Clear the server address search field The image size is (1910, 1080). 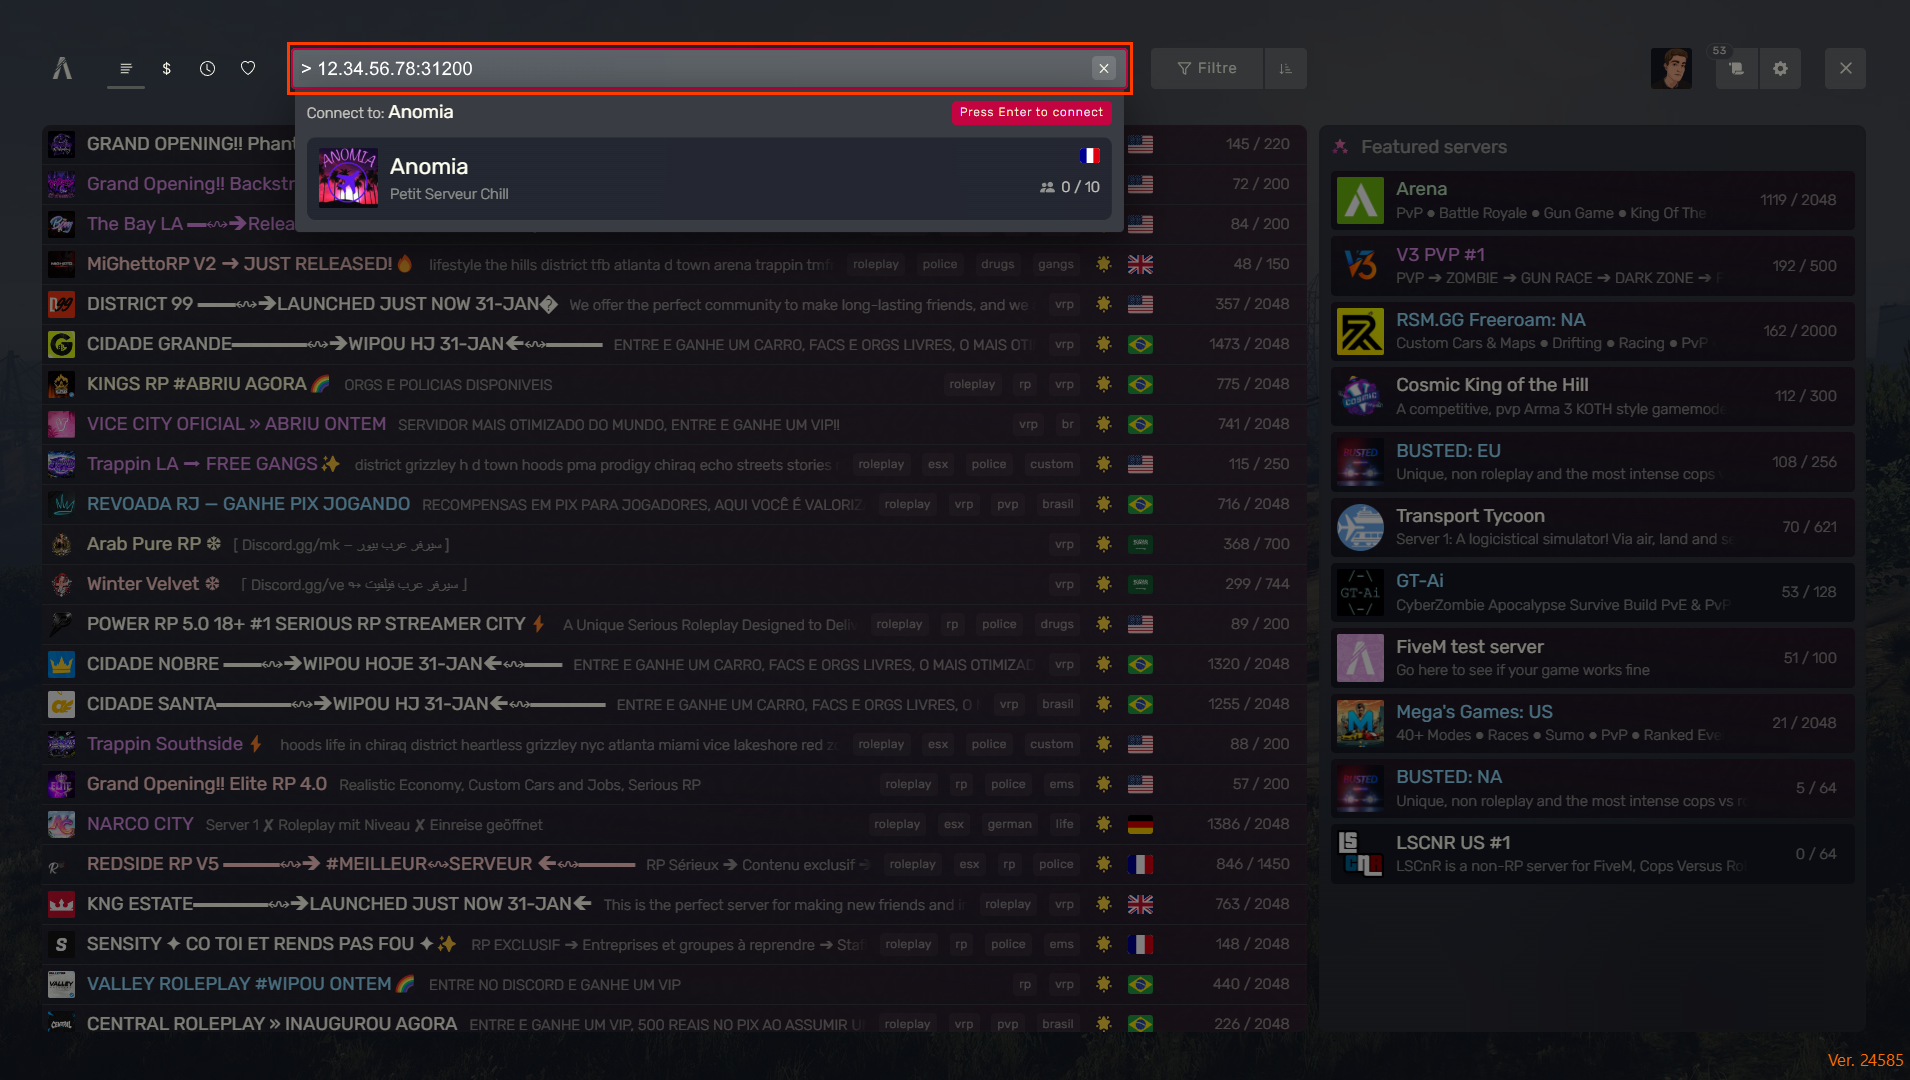tap(1104, 68)
